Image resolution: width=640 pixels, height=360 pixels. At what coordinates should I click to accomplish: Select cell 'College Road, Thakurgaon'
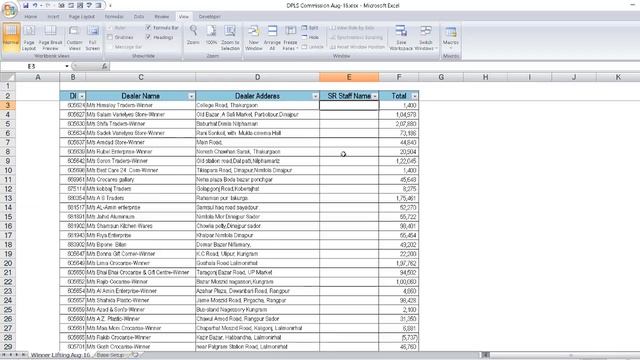258,105
